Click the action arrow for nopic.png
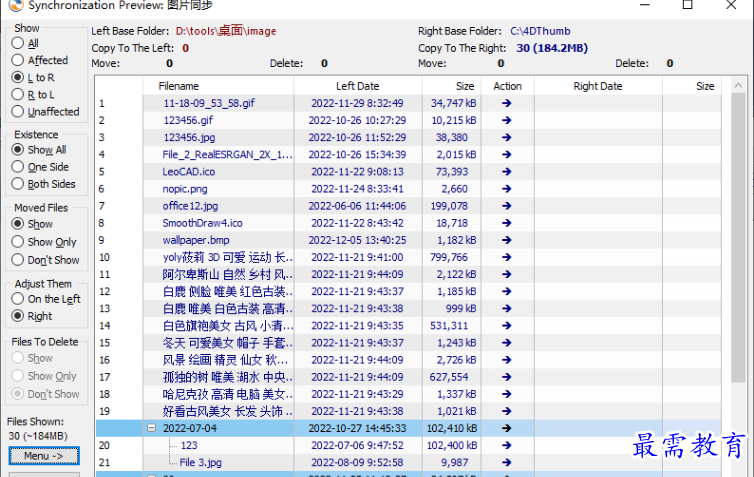Screen dimensions: 754x477 [507, 189]
